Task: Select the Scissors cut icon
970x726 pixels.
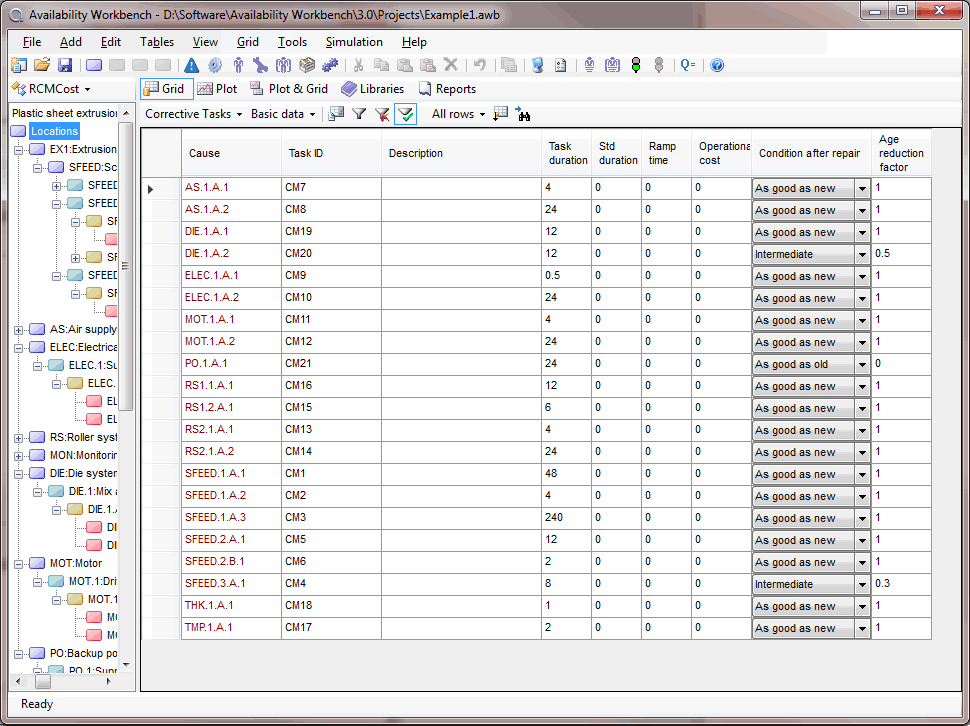Action: (356, 65)
